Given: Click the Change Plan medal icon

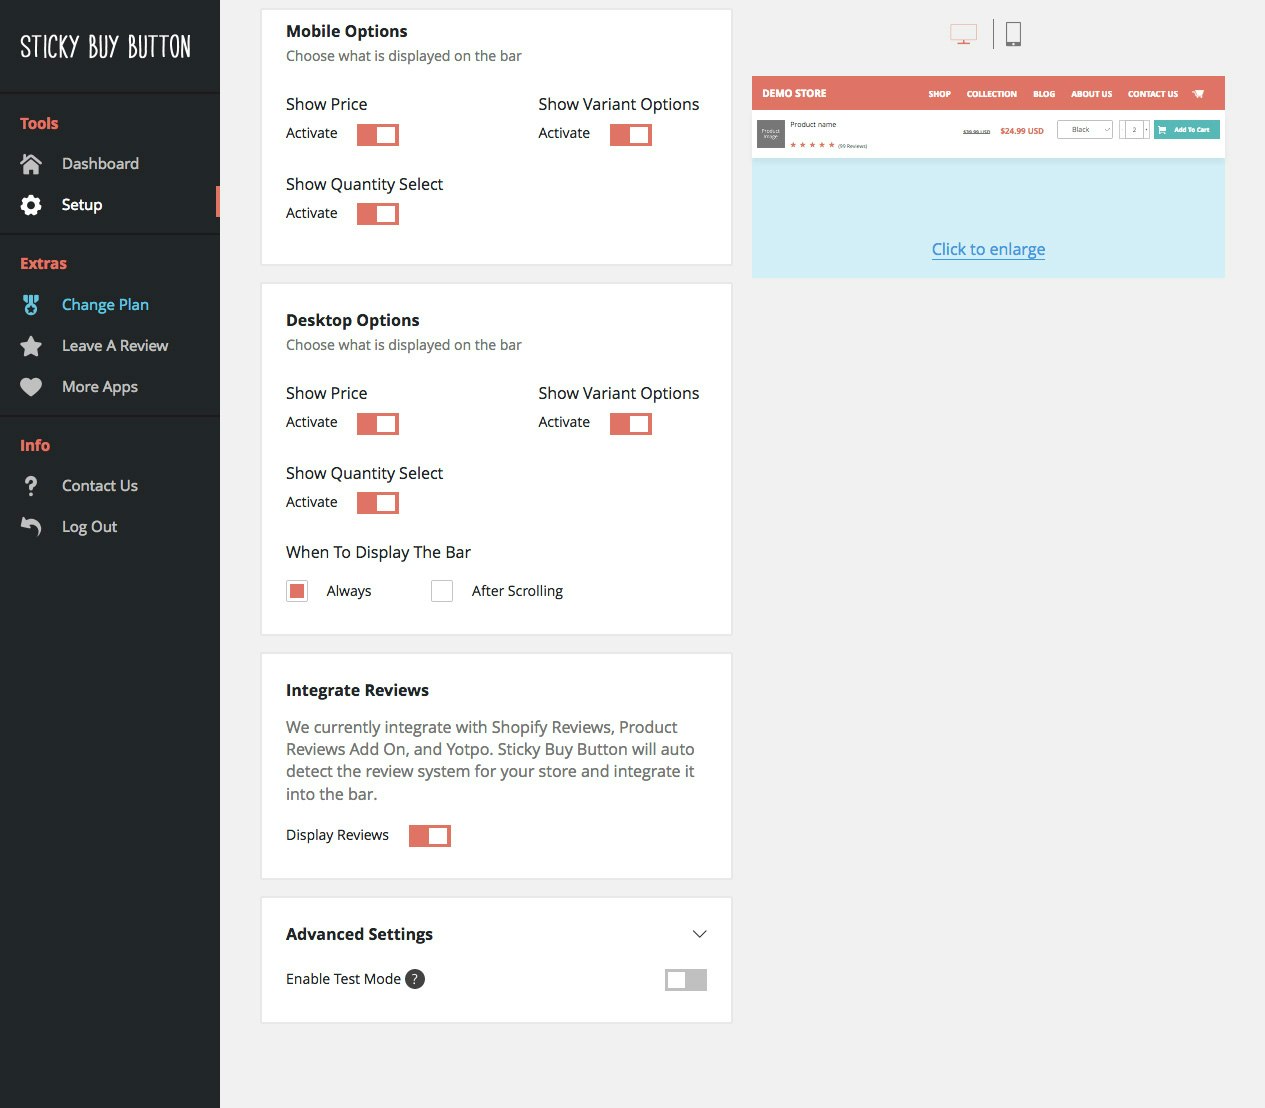Looking at the screenshot, I should point(31,304).
